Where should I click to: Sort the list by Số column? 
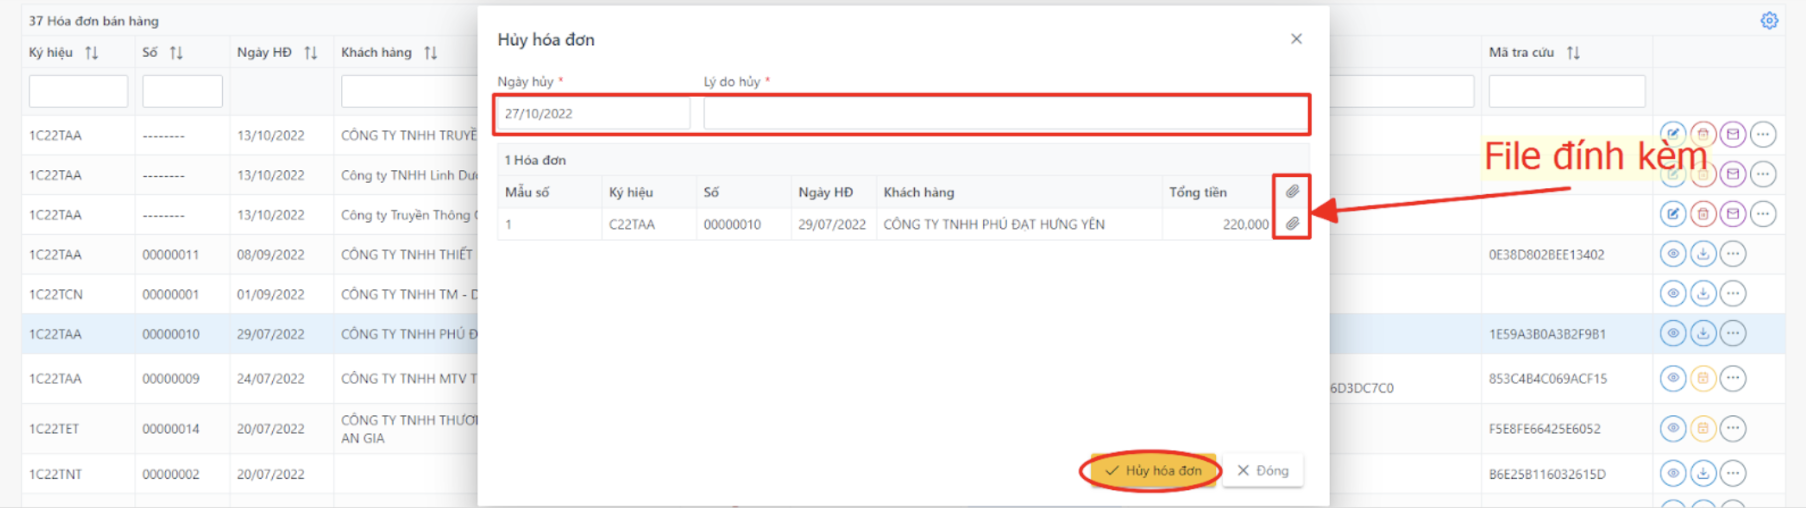click(x=176, y=53)
